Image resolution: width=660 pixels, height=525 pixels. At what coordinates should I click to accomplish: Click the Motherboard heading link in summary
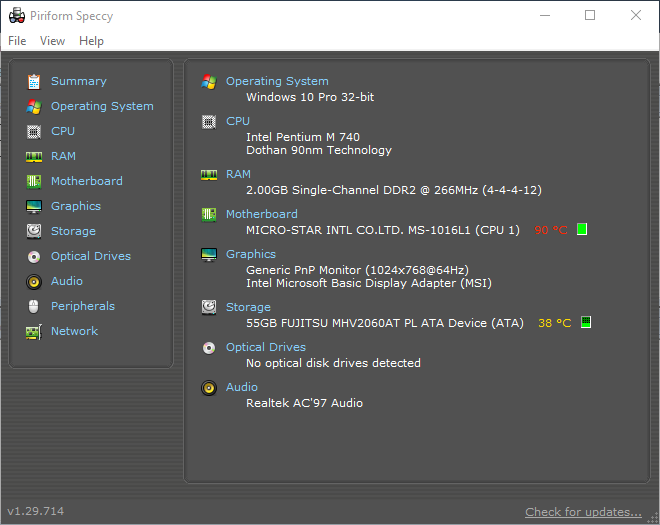click(x=262, y=214)
